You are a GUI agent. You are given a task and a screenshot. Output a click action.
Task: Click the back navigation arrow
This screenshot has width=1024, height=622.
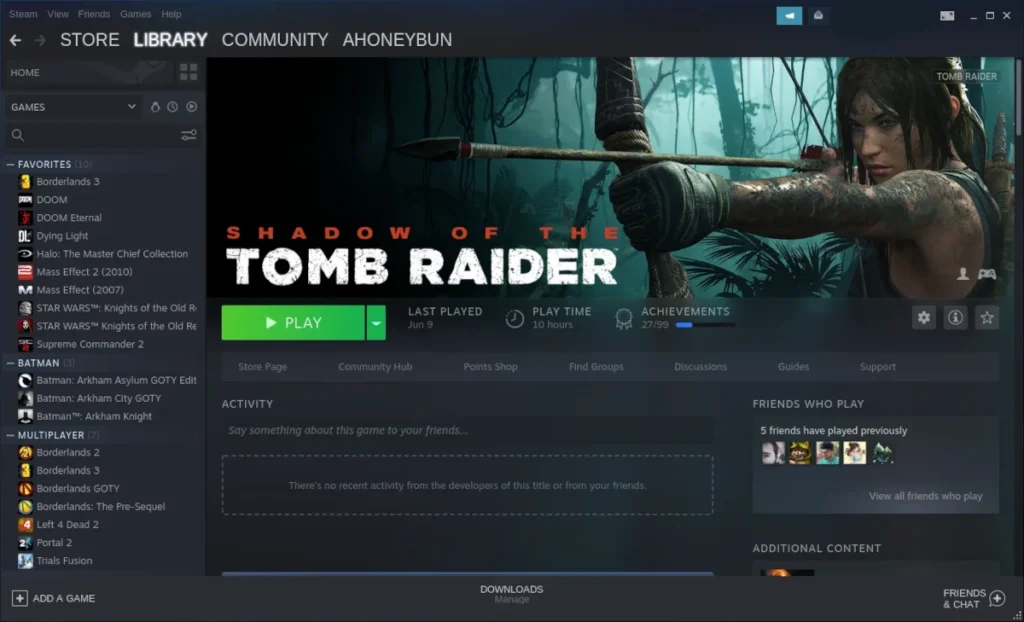tap(15, 41)
